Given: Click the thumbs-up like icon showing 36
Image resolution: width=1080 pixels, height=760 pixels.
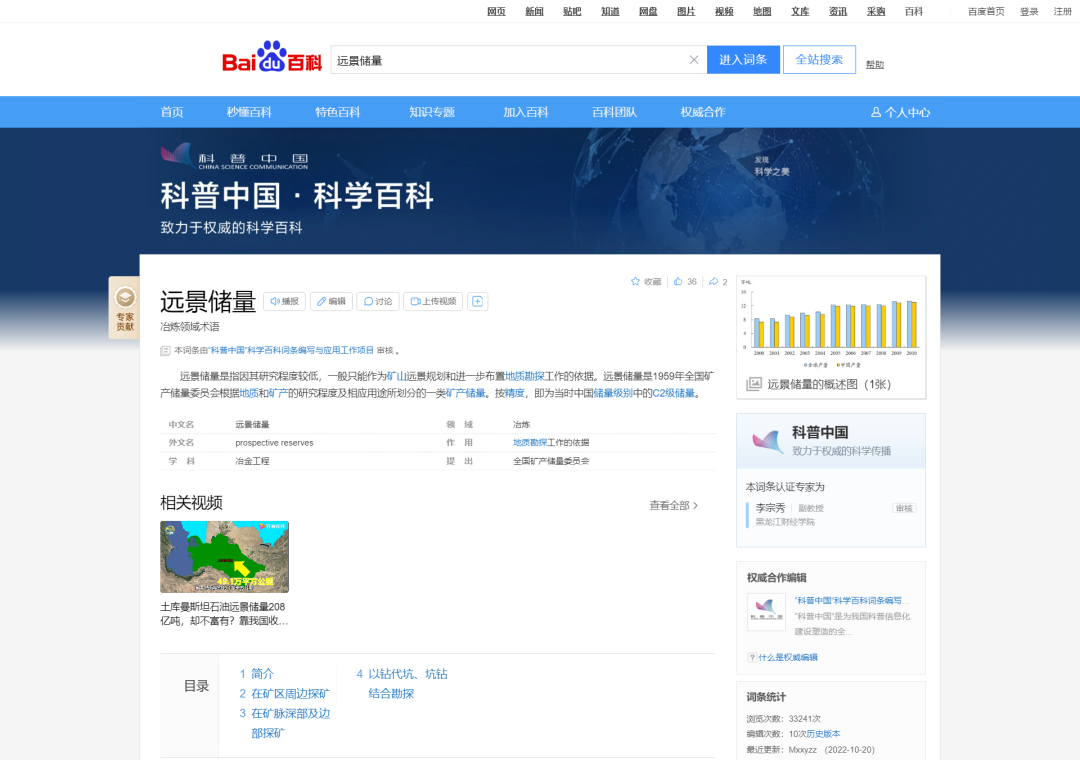Looking at the screenshot, I should tap(678, 281).
